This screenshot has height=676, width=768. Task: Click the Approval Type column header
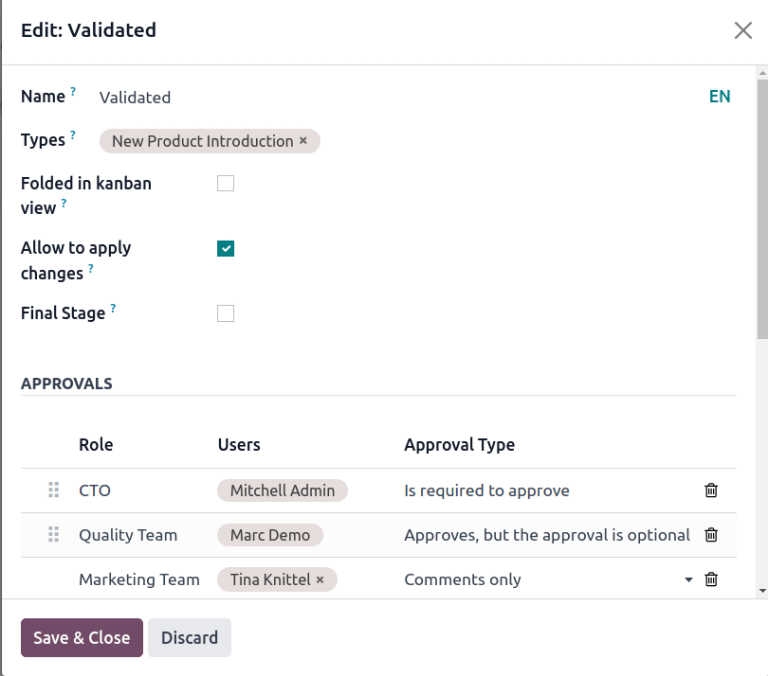(x=459, y=444)
